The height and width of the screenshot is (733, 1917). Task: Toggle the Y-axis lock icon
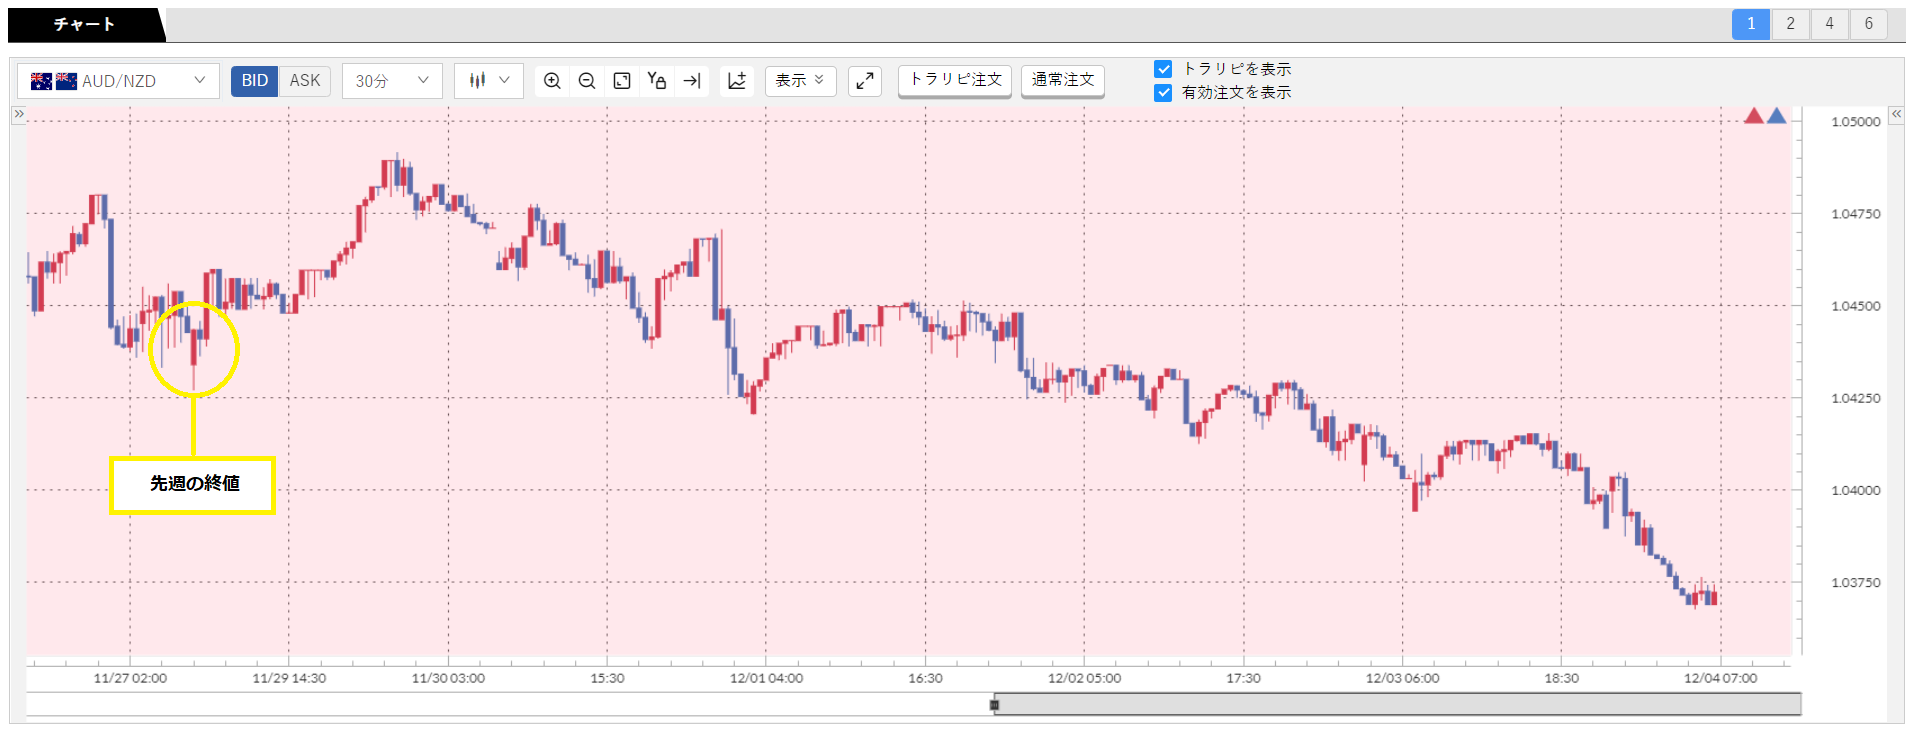[x=657, y=81]
